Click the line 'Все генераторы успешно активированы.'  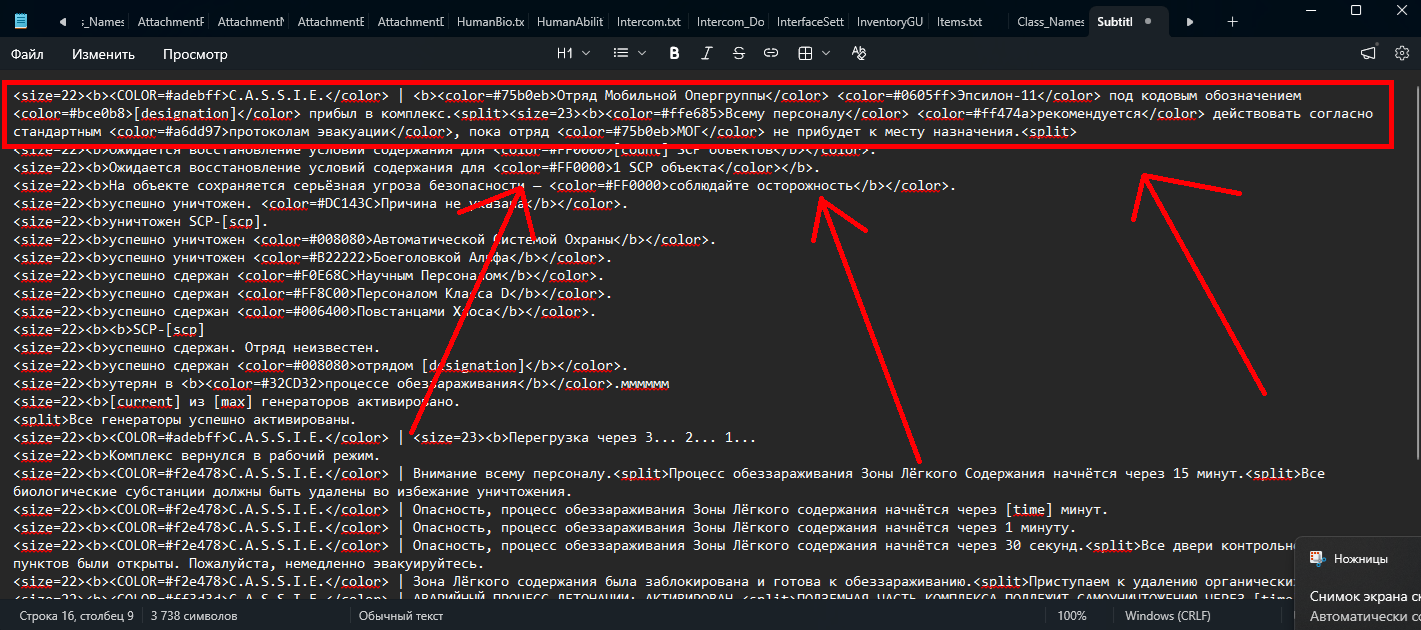click(x=184, y=420)
